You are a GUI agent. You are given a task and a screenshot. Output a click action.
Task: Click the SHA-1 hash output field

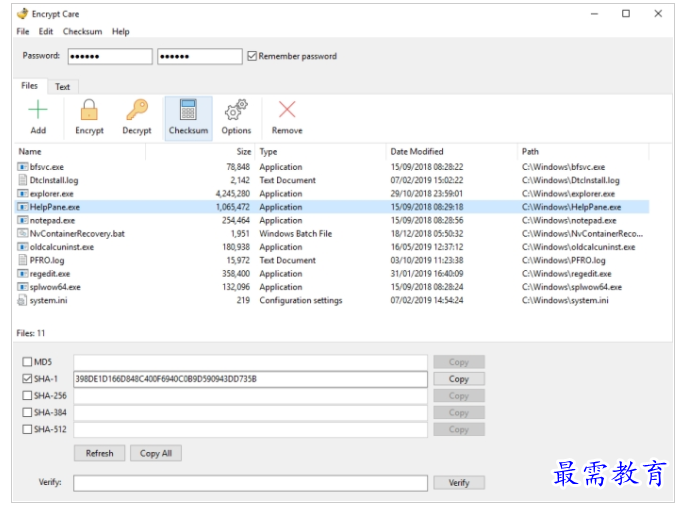[x=250, y=379]
